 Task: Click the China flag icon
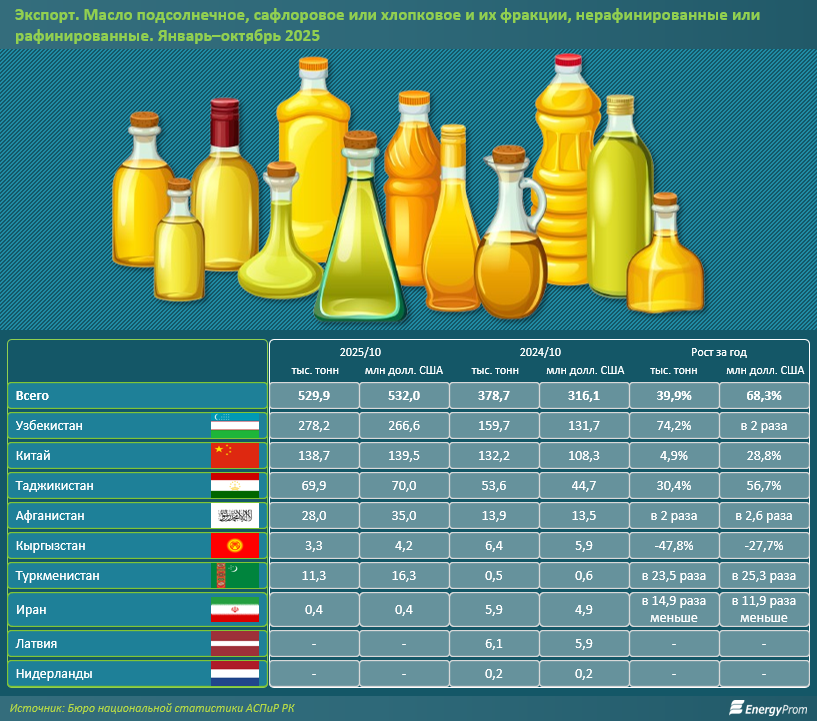(x=235, y=456)
